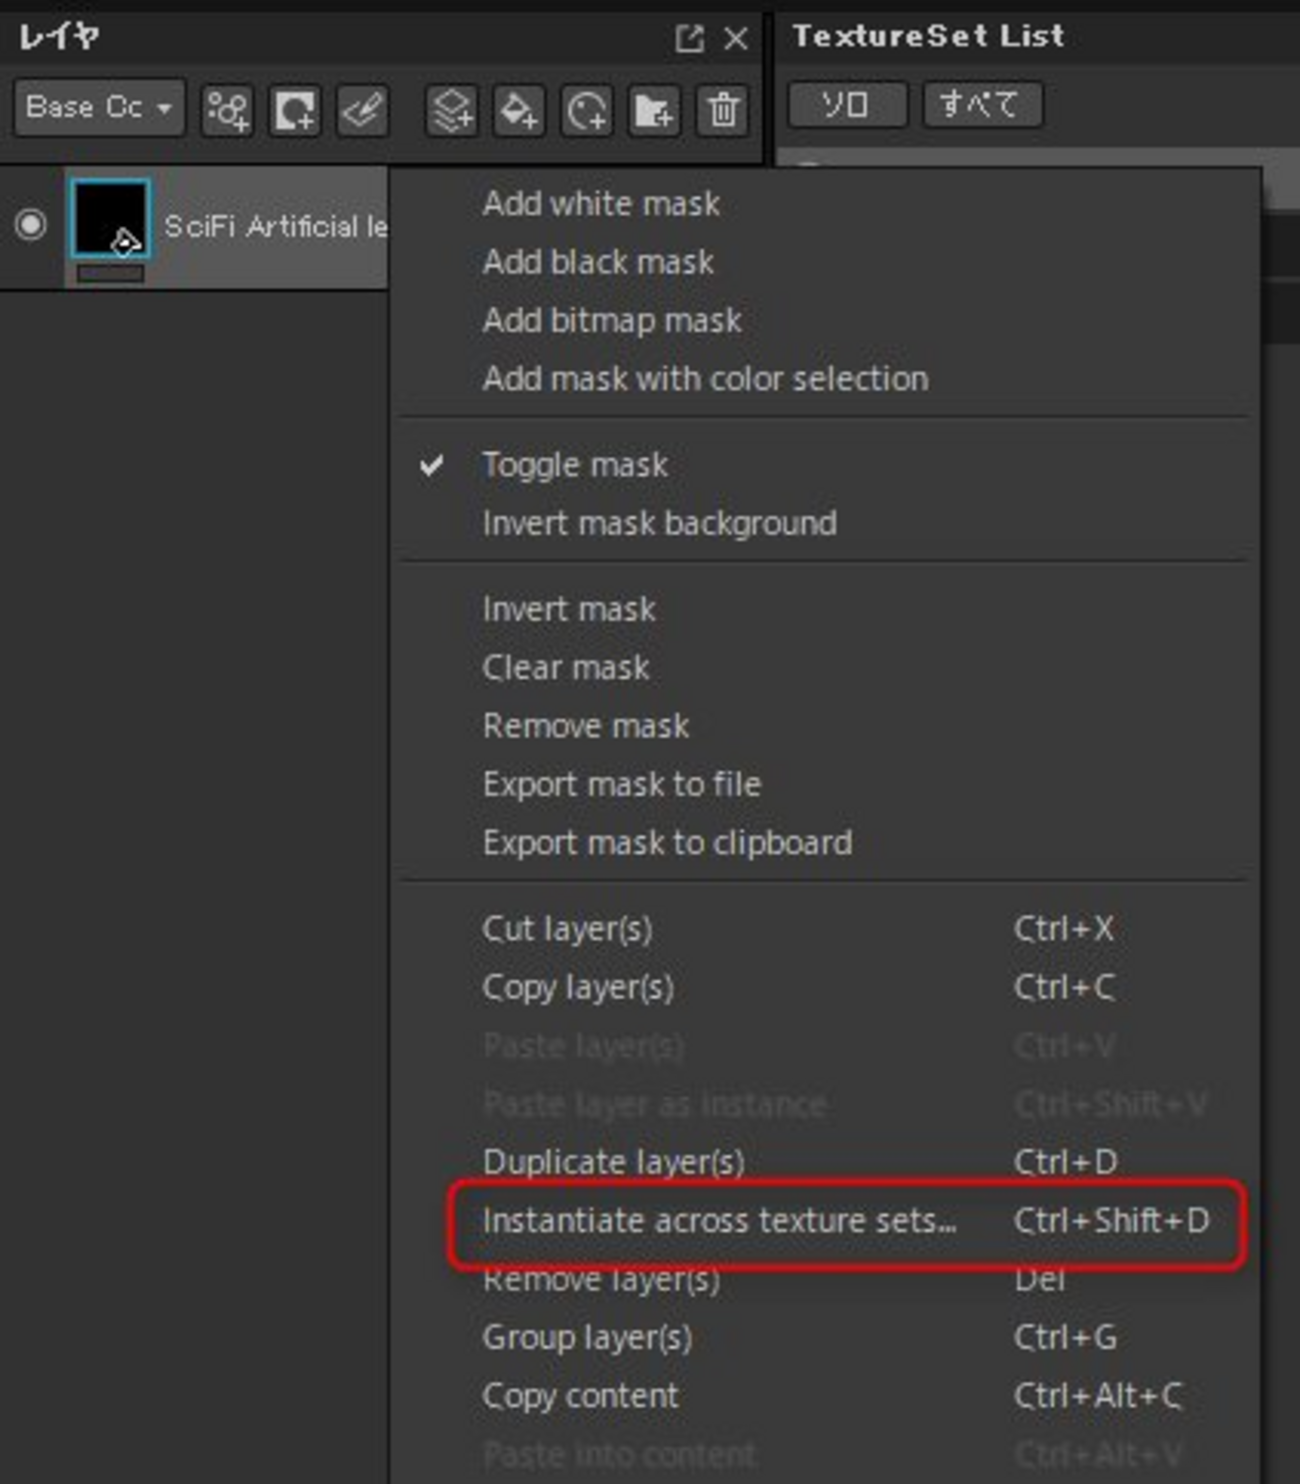
Task: Select Export mask to file
Action: click(x=823, y=784)
